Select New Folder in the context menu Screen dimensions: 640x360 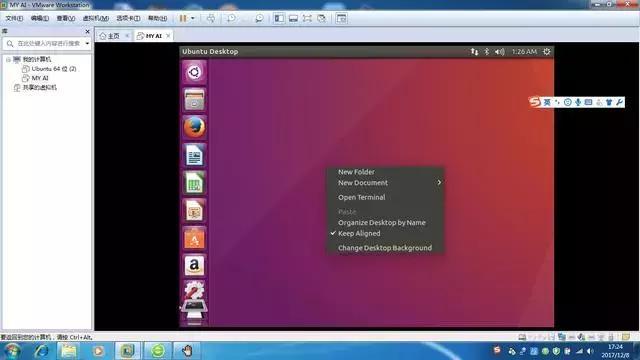click(356, 172)
